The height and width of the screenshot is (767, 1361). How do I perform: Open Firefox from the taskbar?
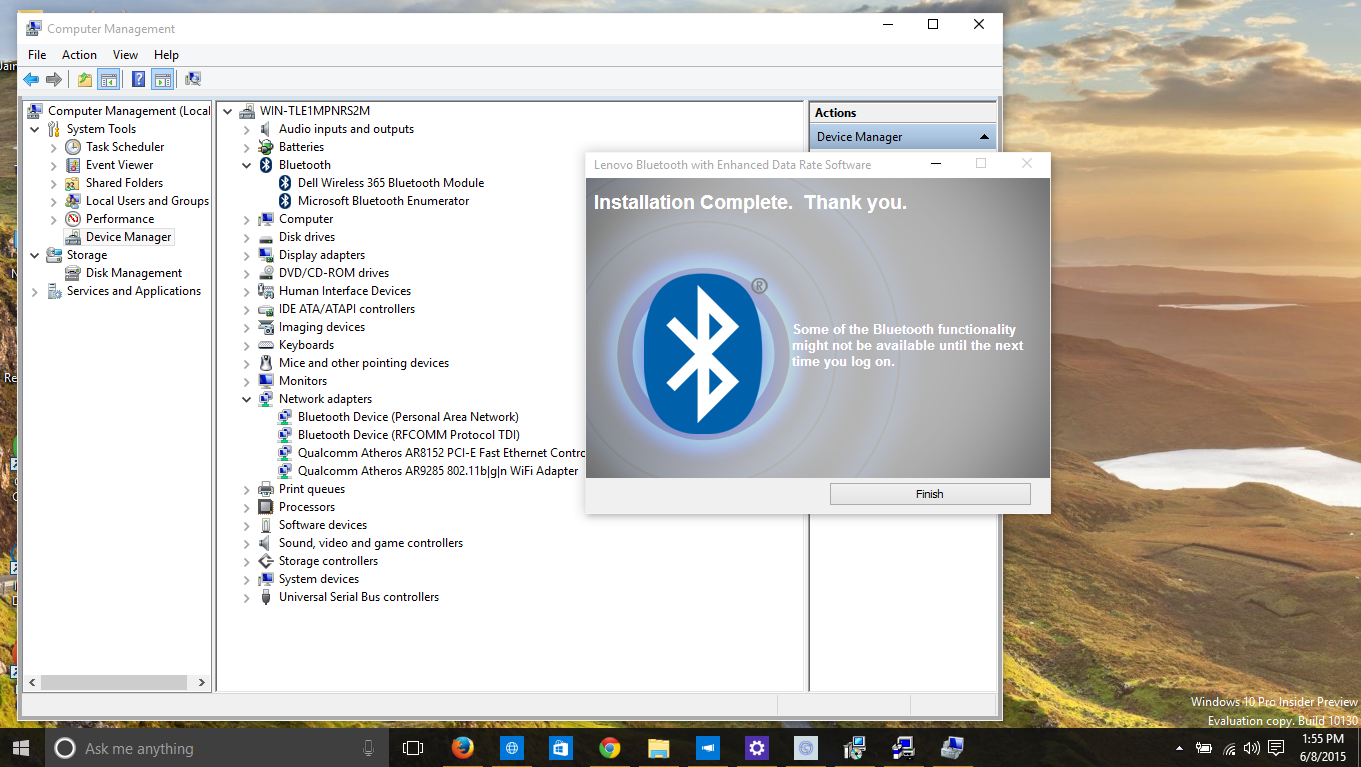tap(462, 748)
